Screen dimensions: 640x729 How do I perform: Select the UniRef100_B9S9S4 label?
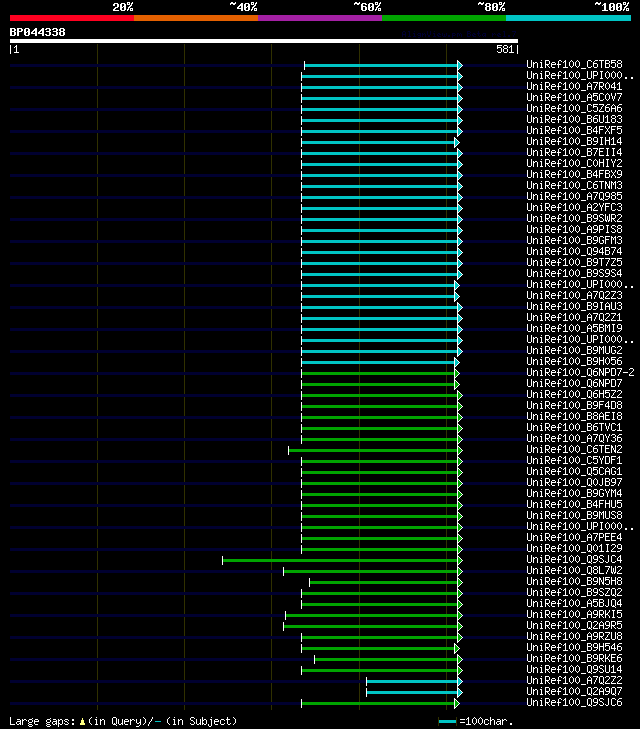pos(574,273)
